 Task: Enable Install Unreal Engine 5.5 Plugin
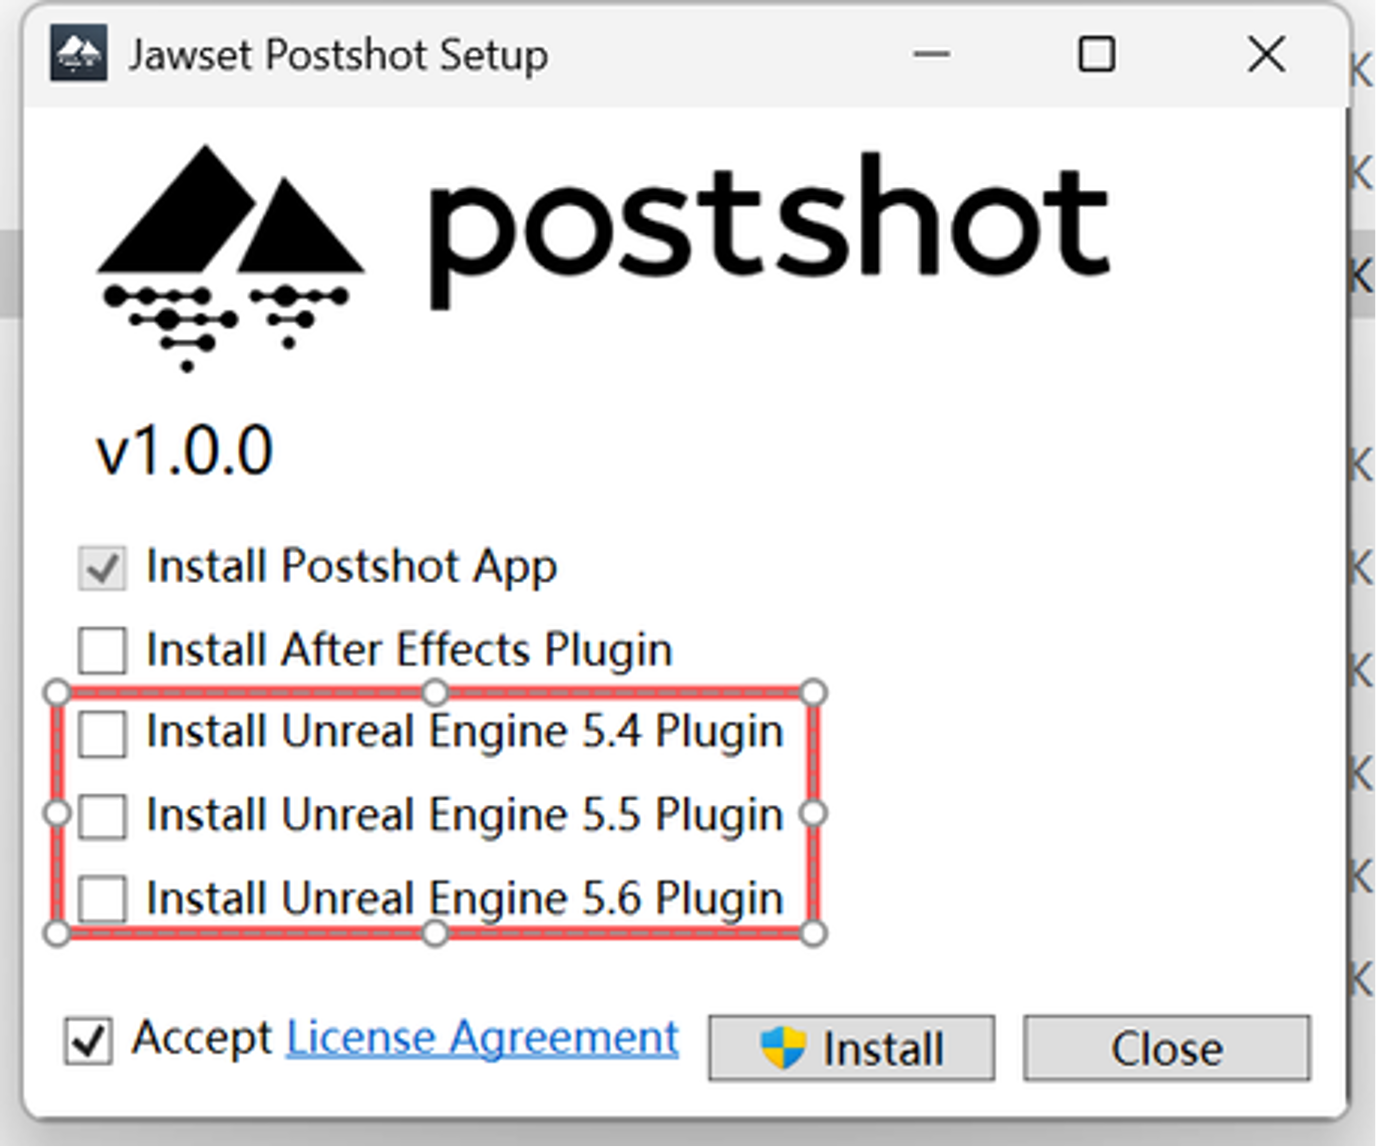[100, 817]
